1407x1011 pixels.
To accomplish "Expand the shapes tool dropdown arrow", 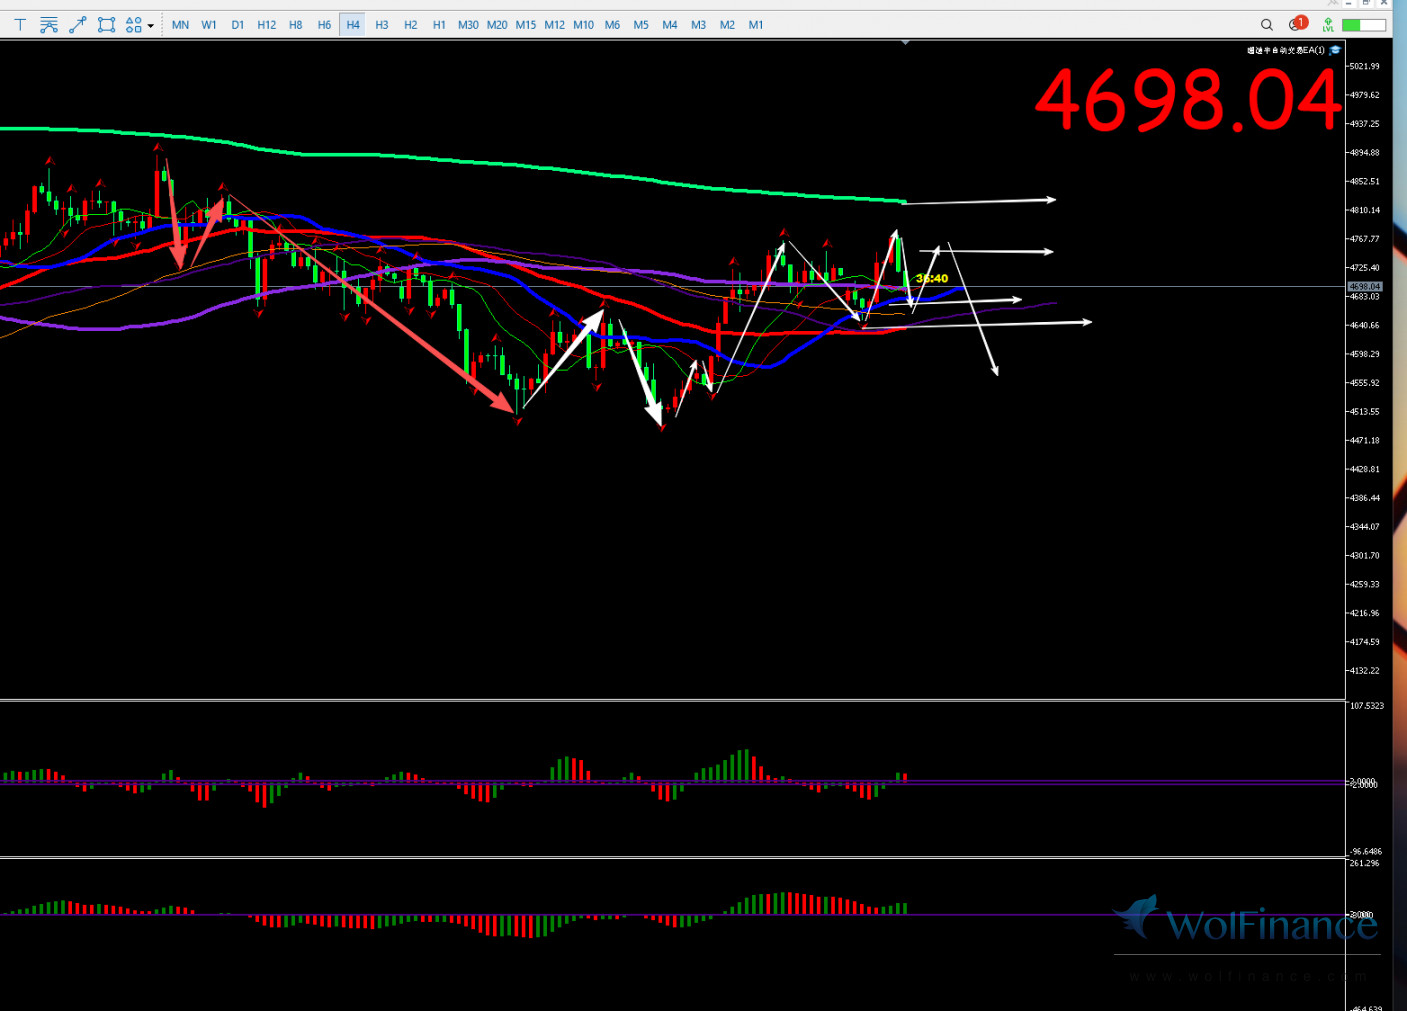I will [151, 25].
